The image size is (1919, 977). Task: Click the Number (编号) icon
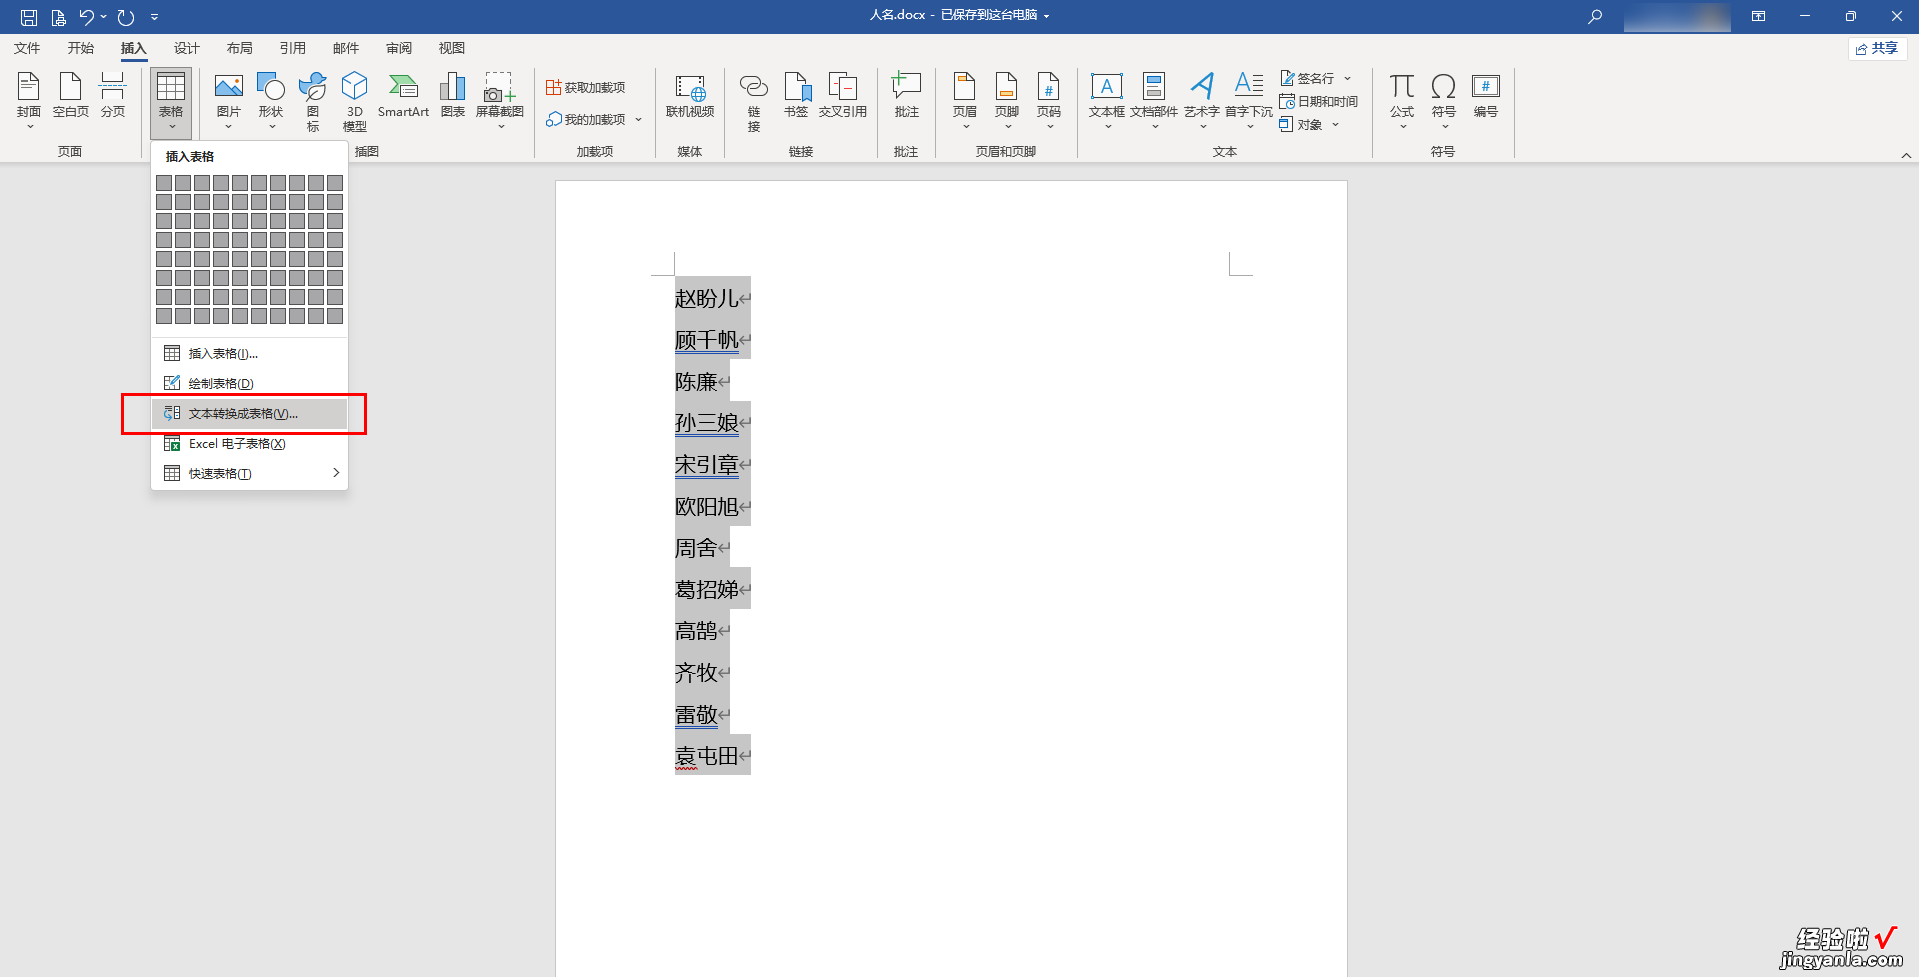(1486, 96)
